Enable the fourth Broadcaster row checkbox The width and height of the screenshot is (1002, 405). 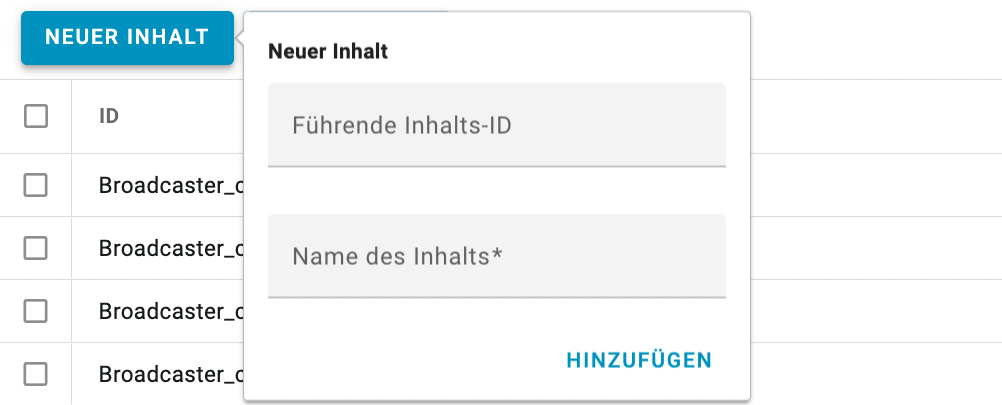coord(36,374)
